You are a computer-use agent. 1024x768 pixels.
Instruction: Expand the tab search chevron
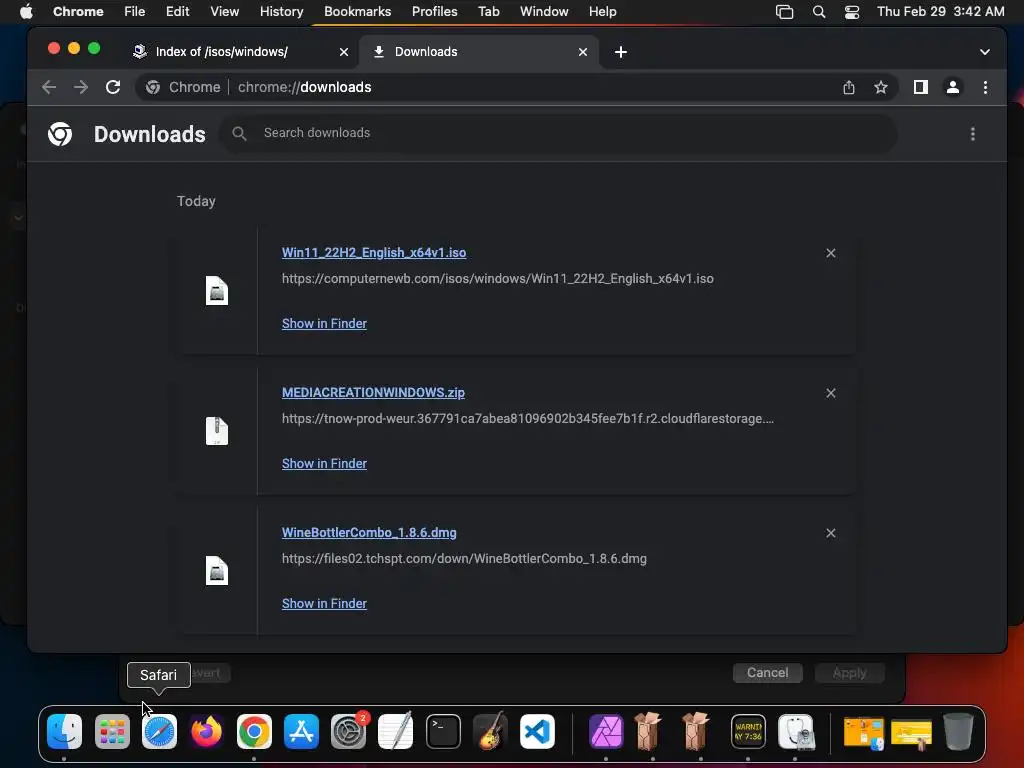pyautogui.click(x=984, y=52)
